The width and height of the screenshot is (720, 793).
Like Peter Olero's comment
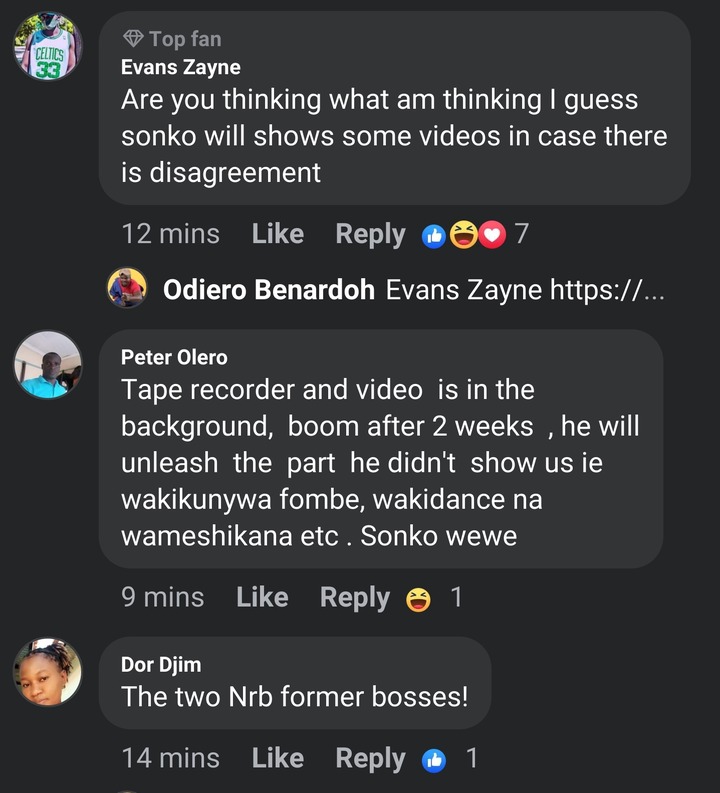point(261,597)
